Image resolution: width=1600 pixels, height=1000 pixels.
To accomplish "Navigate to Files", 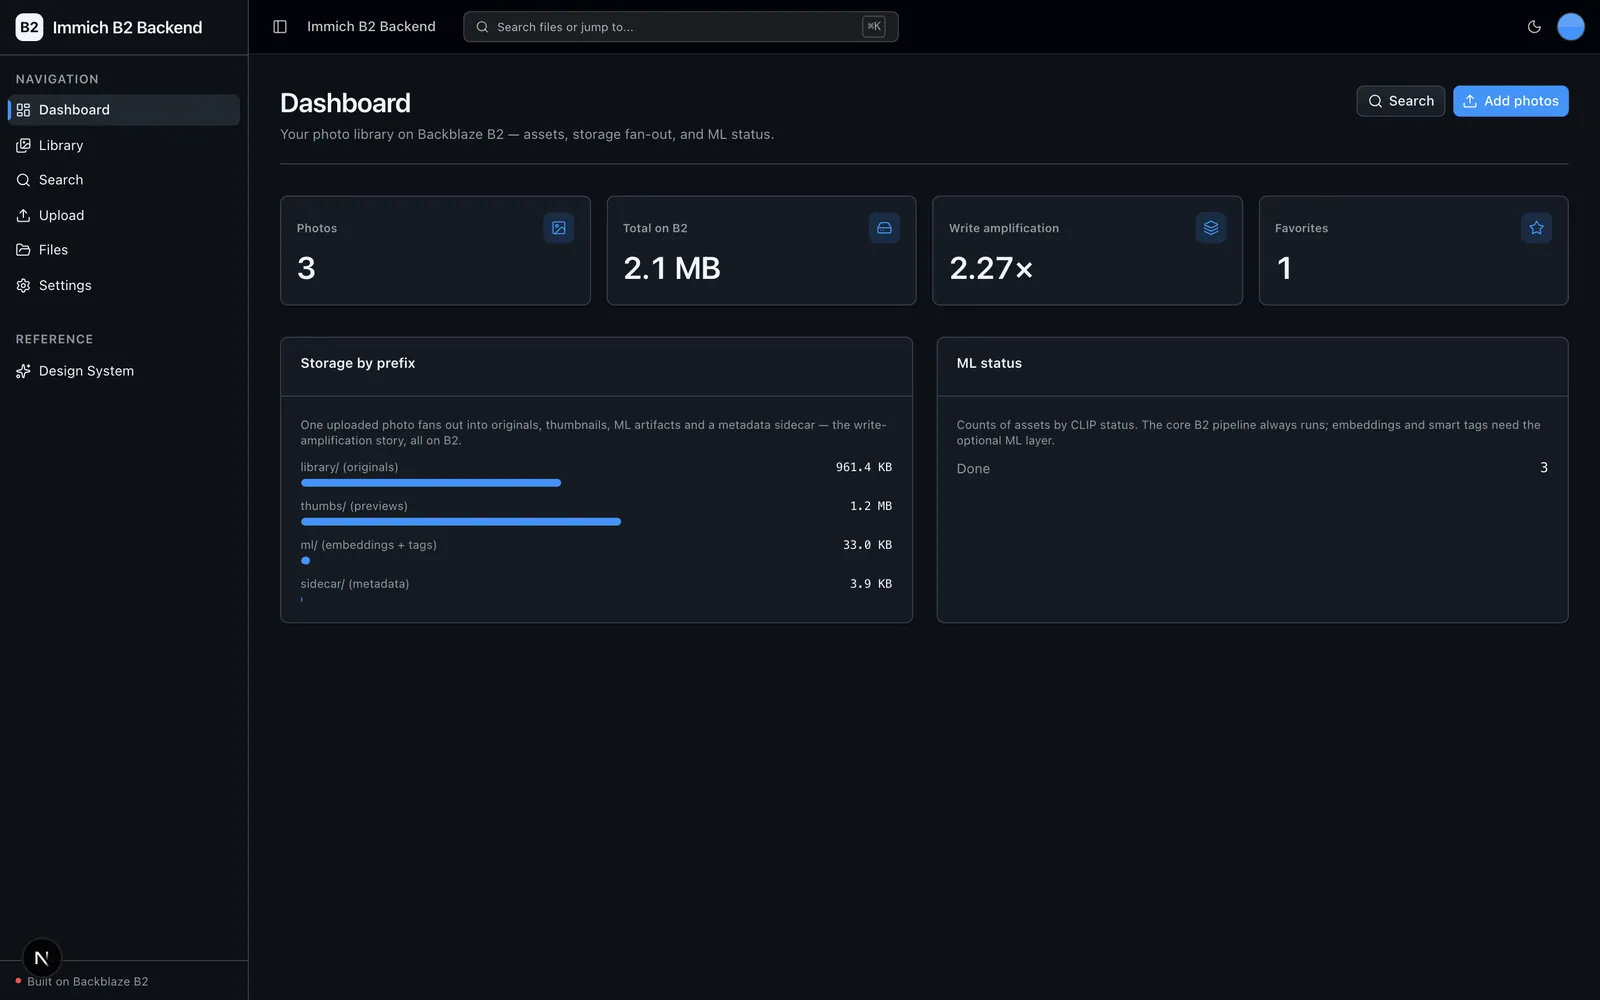I will pyautogui.click(x=124, y=250).
